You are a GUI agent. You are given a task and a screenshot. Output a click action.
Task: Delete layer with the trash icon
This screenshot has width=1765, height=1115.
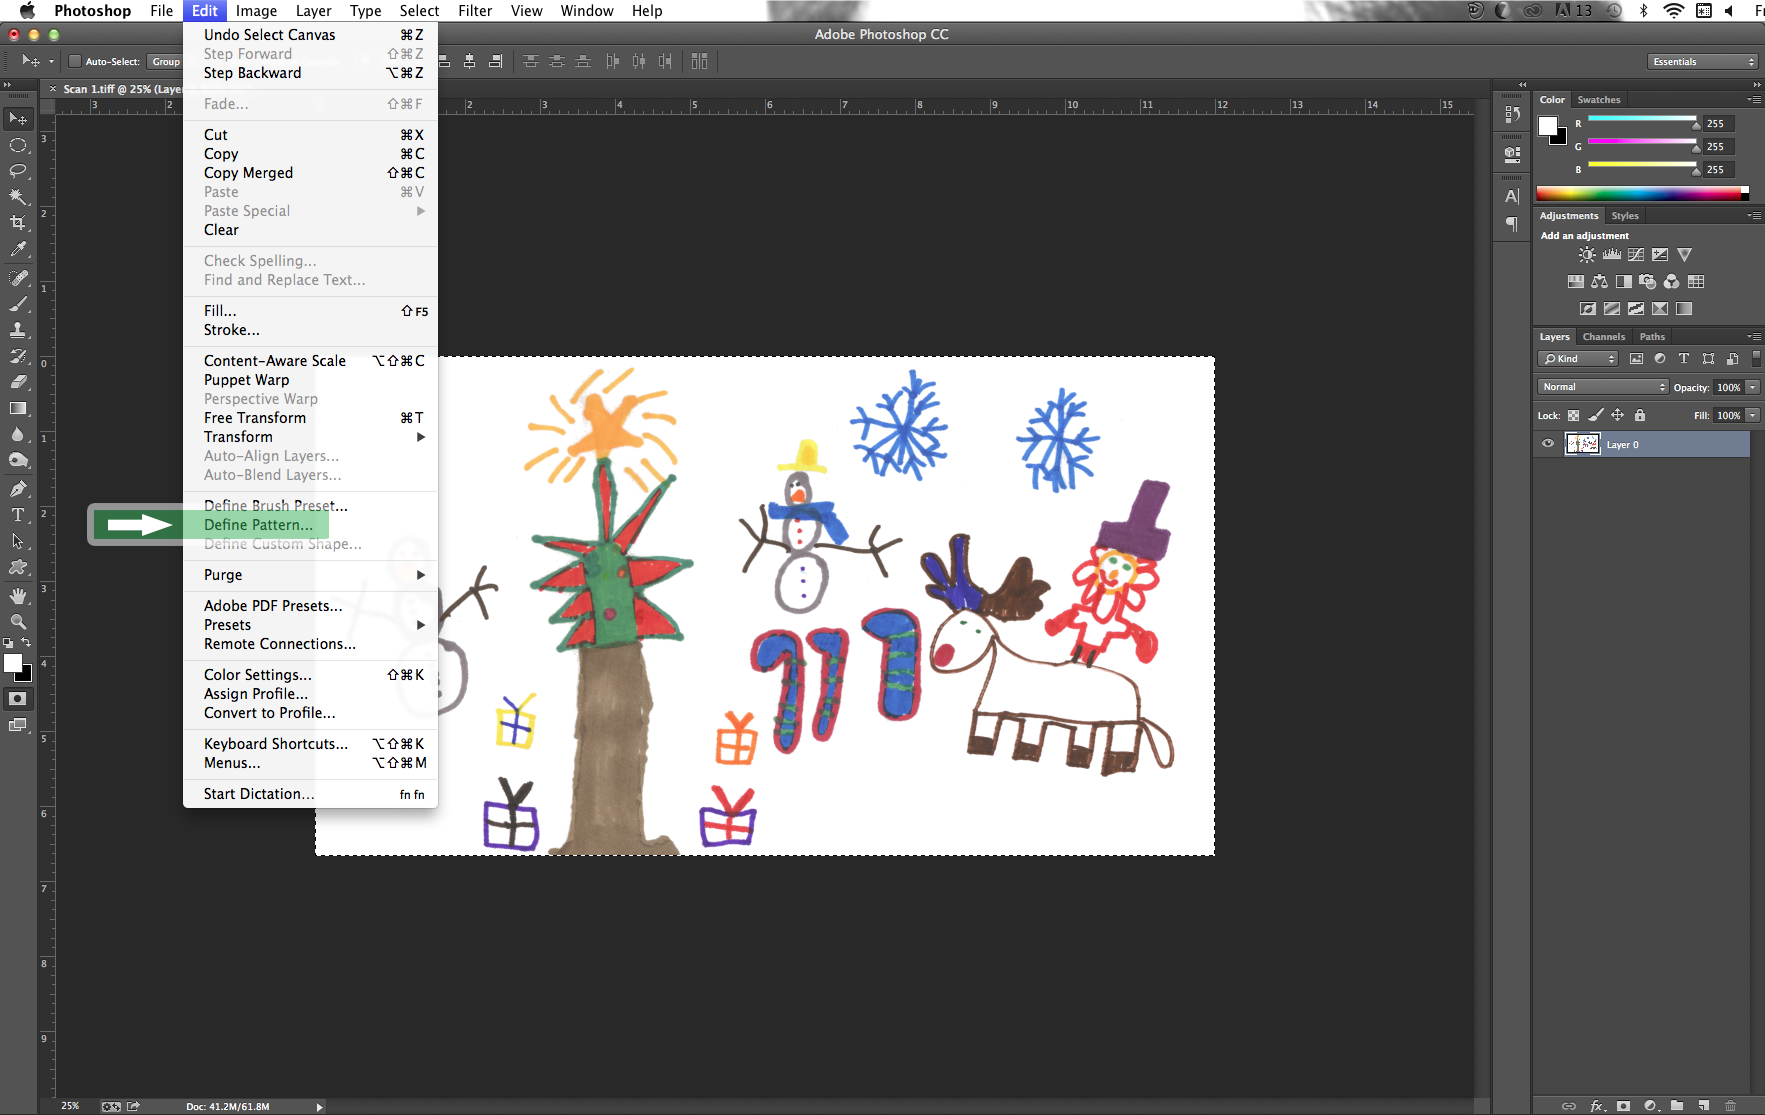(x=1730, y=1105)
